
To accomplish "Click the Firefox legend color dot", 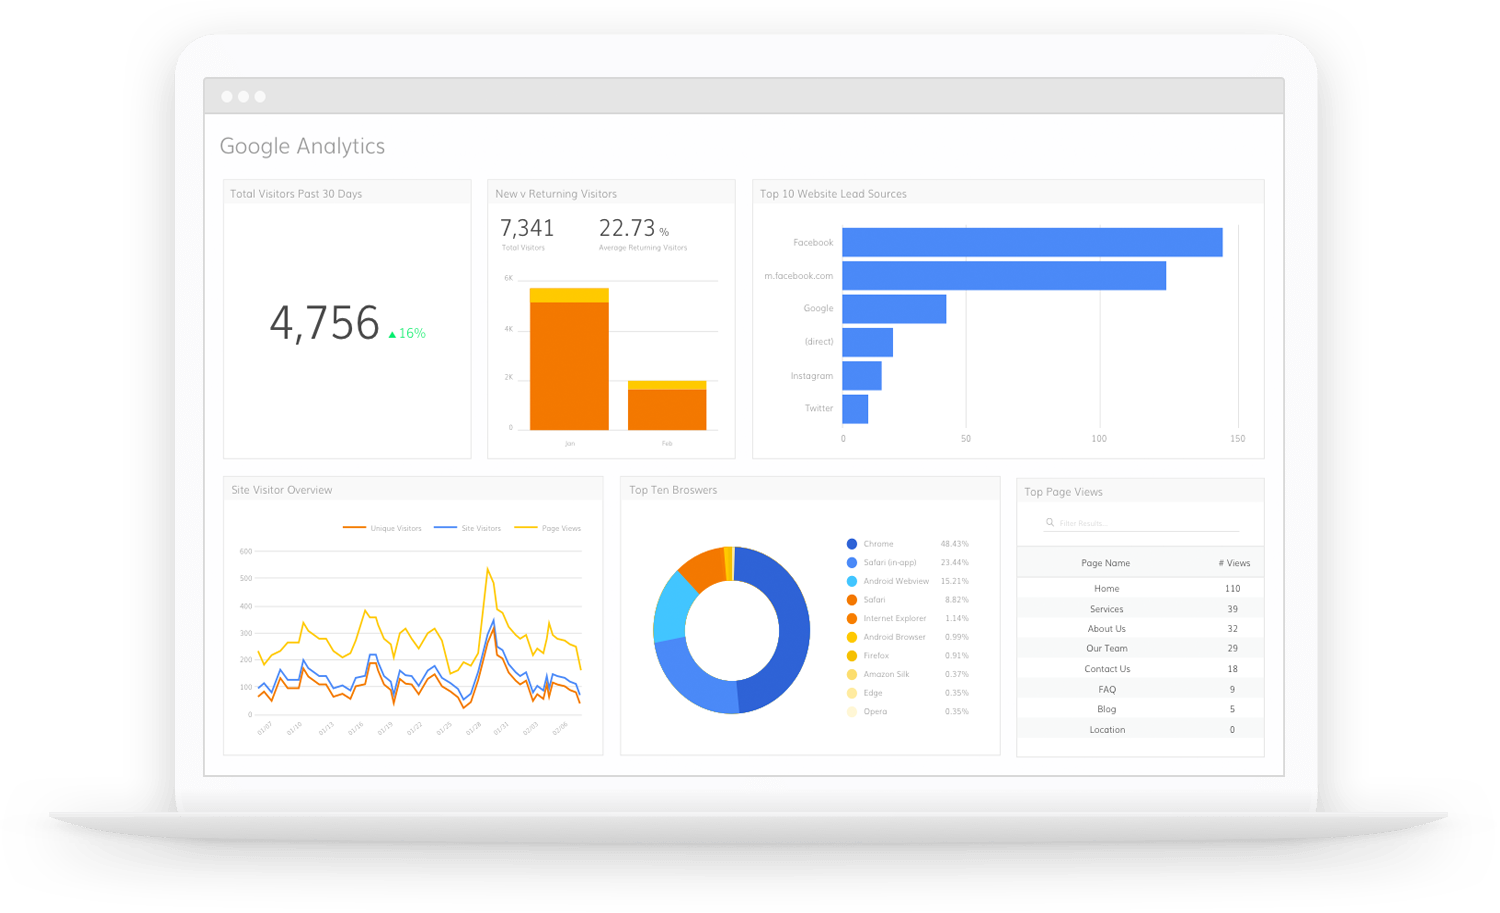I will click(851, 656).
